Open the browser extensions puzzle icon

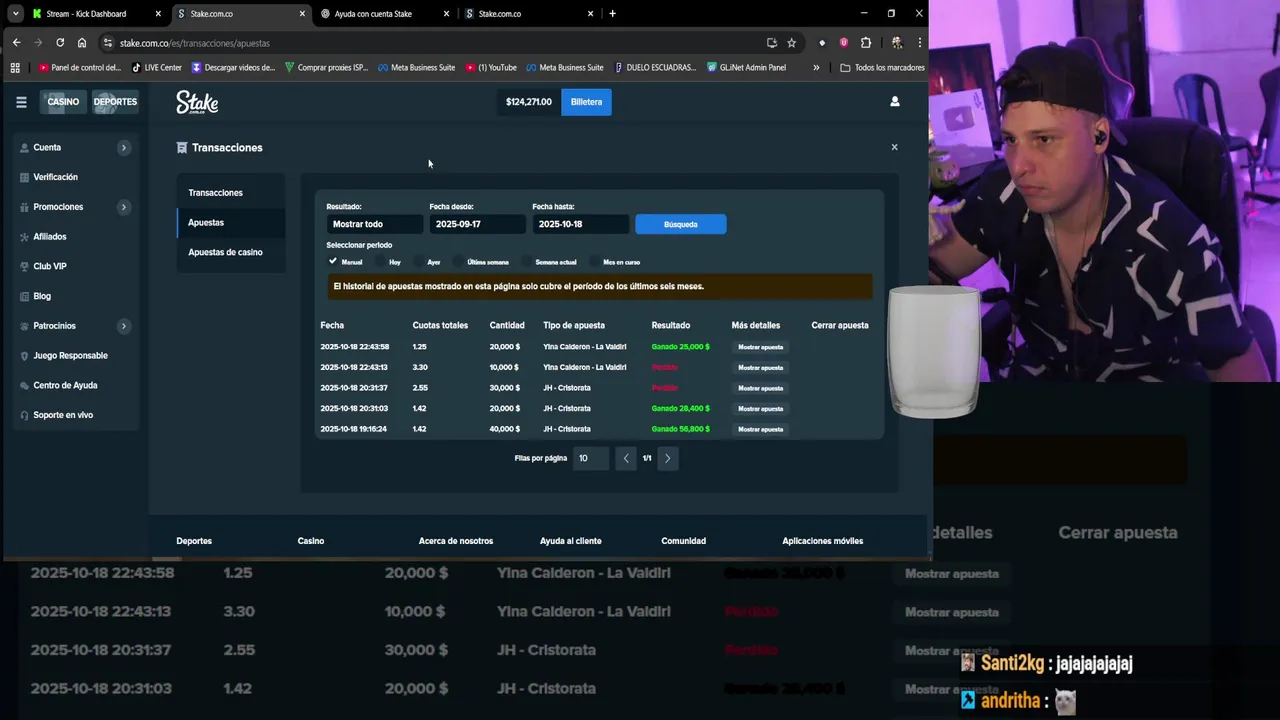(x=866, y=43)
